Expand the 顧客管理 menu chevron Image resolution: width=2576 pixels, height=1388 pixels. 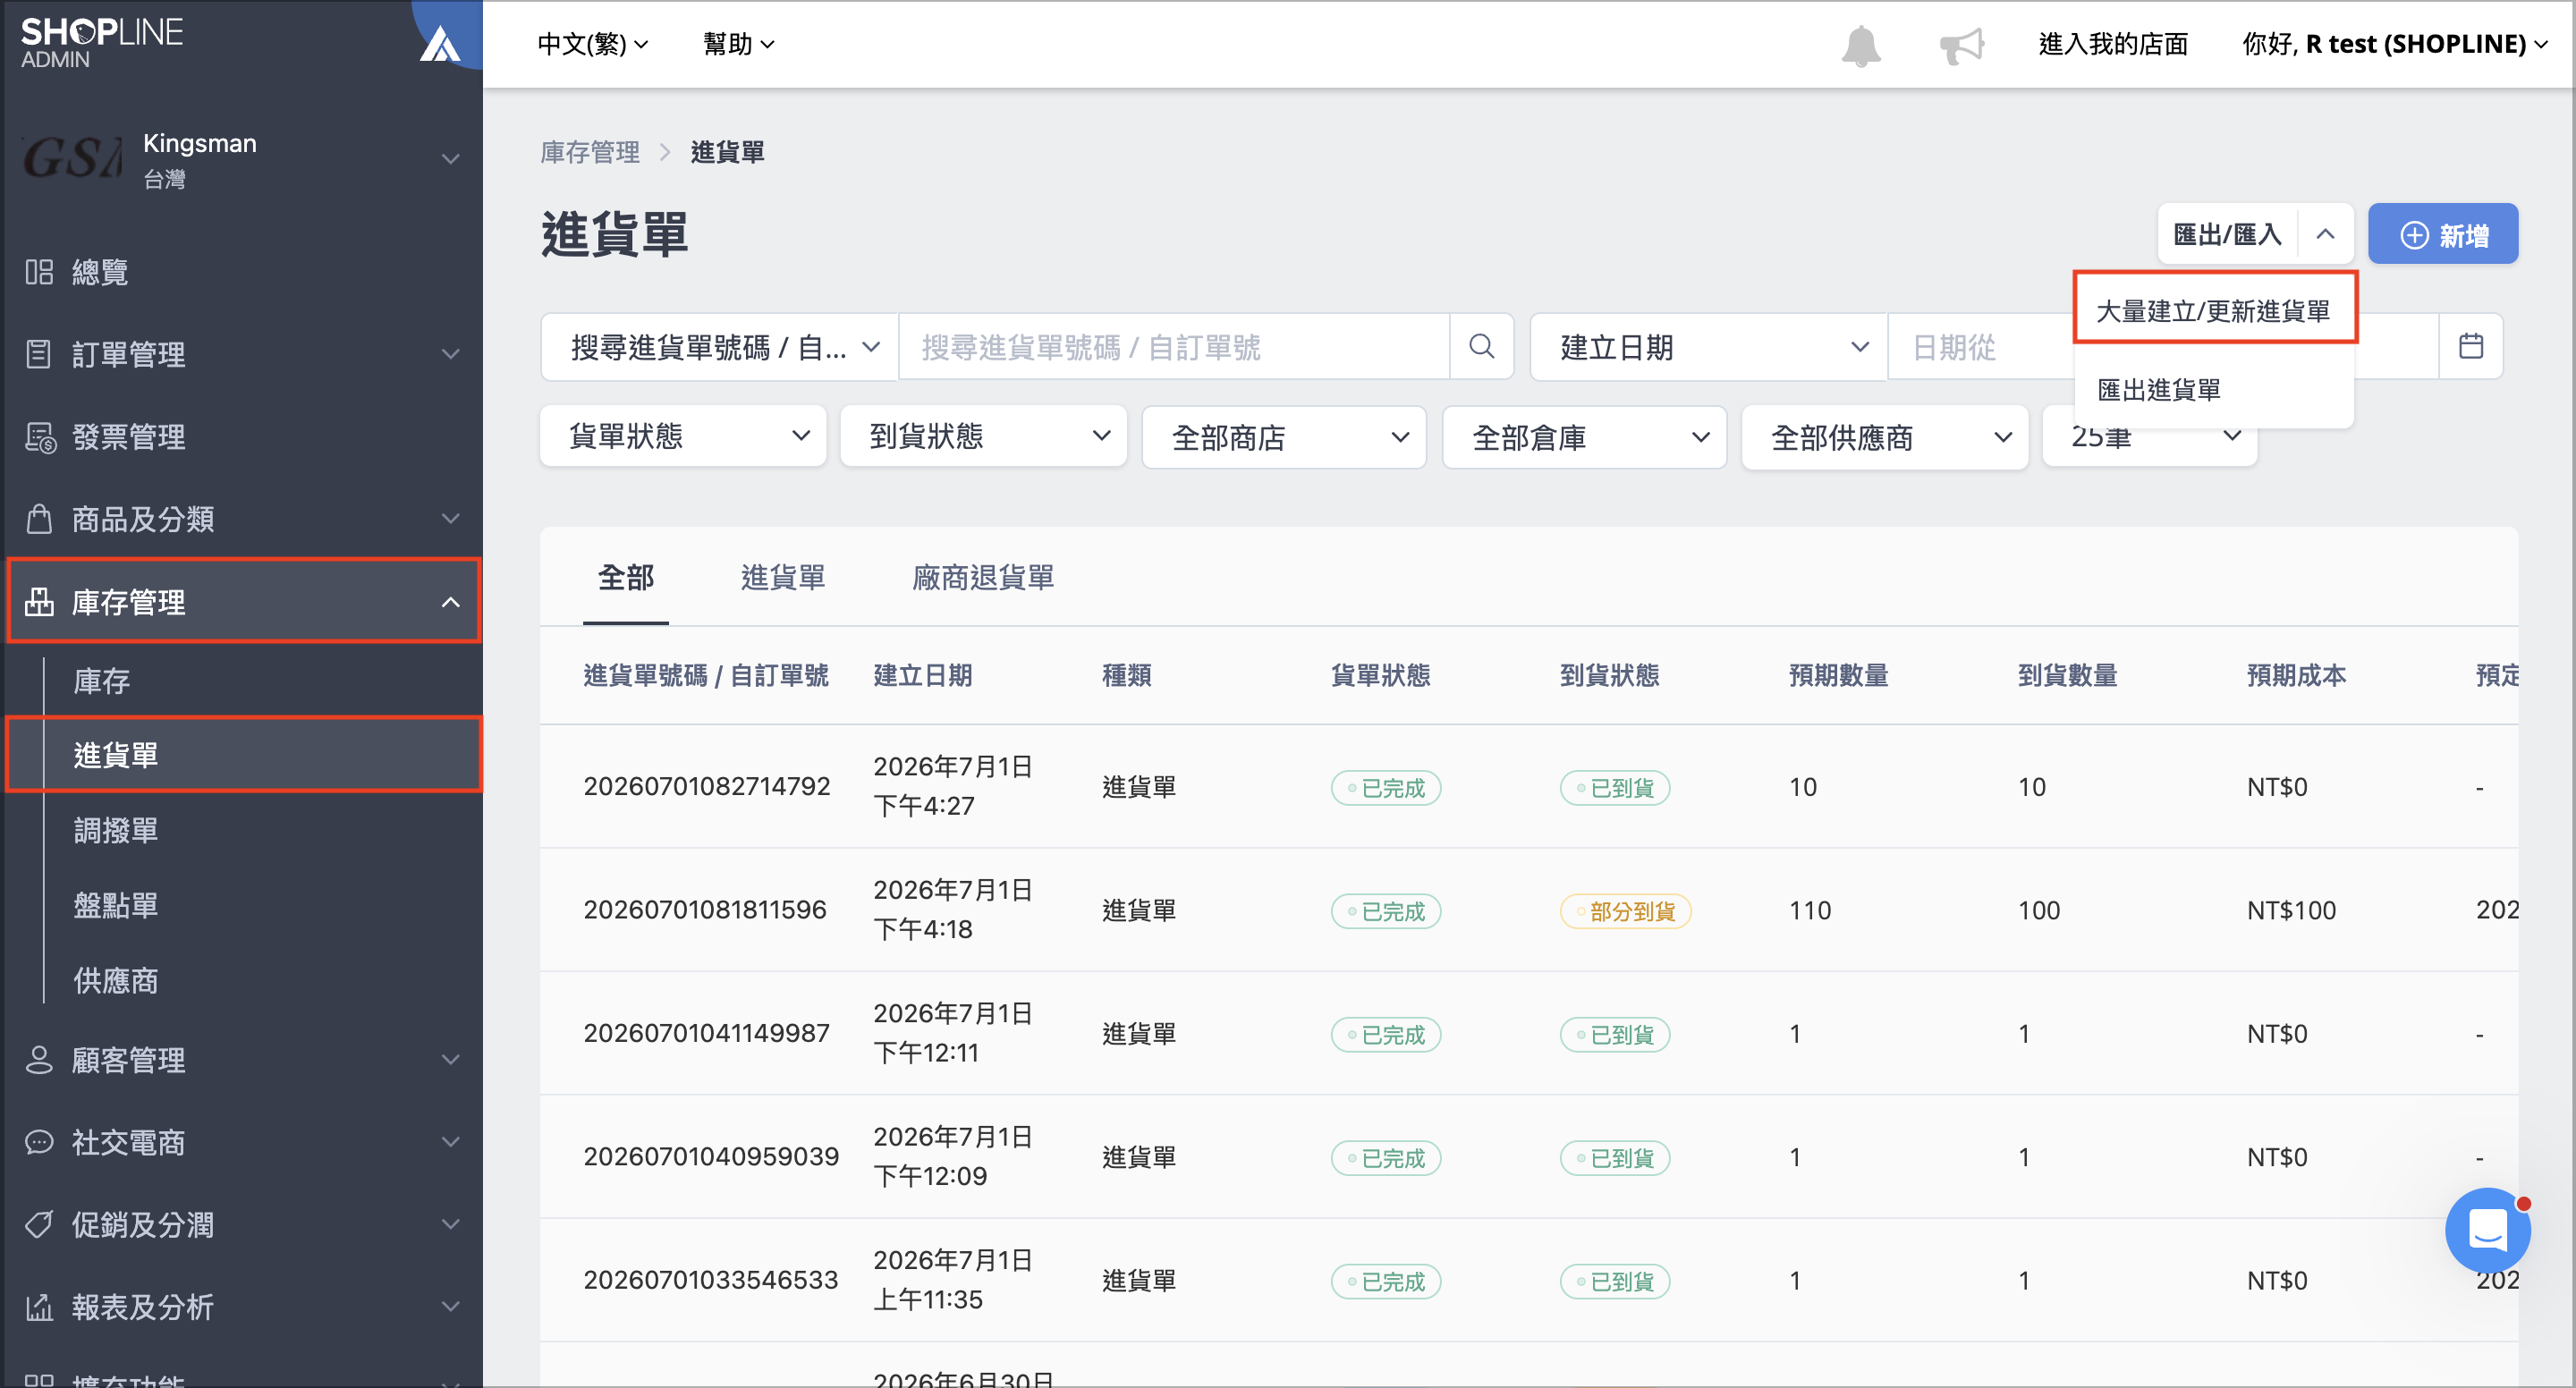click(451, 1060)
